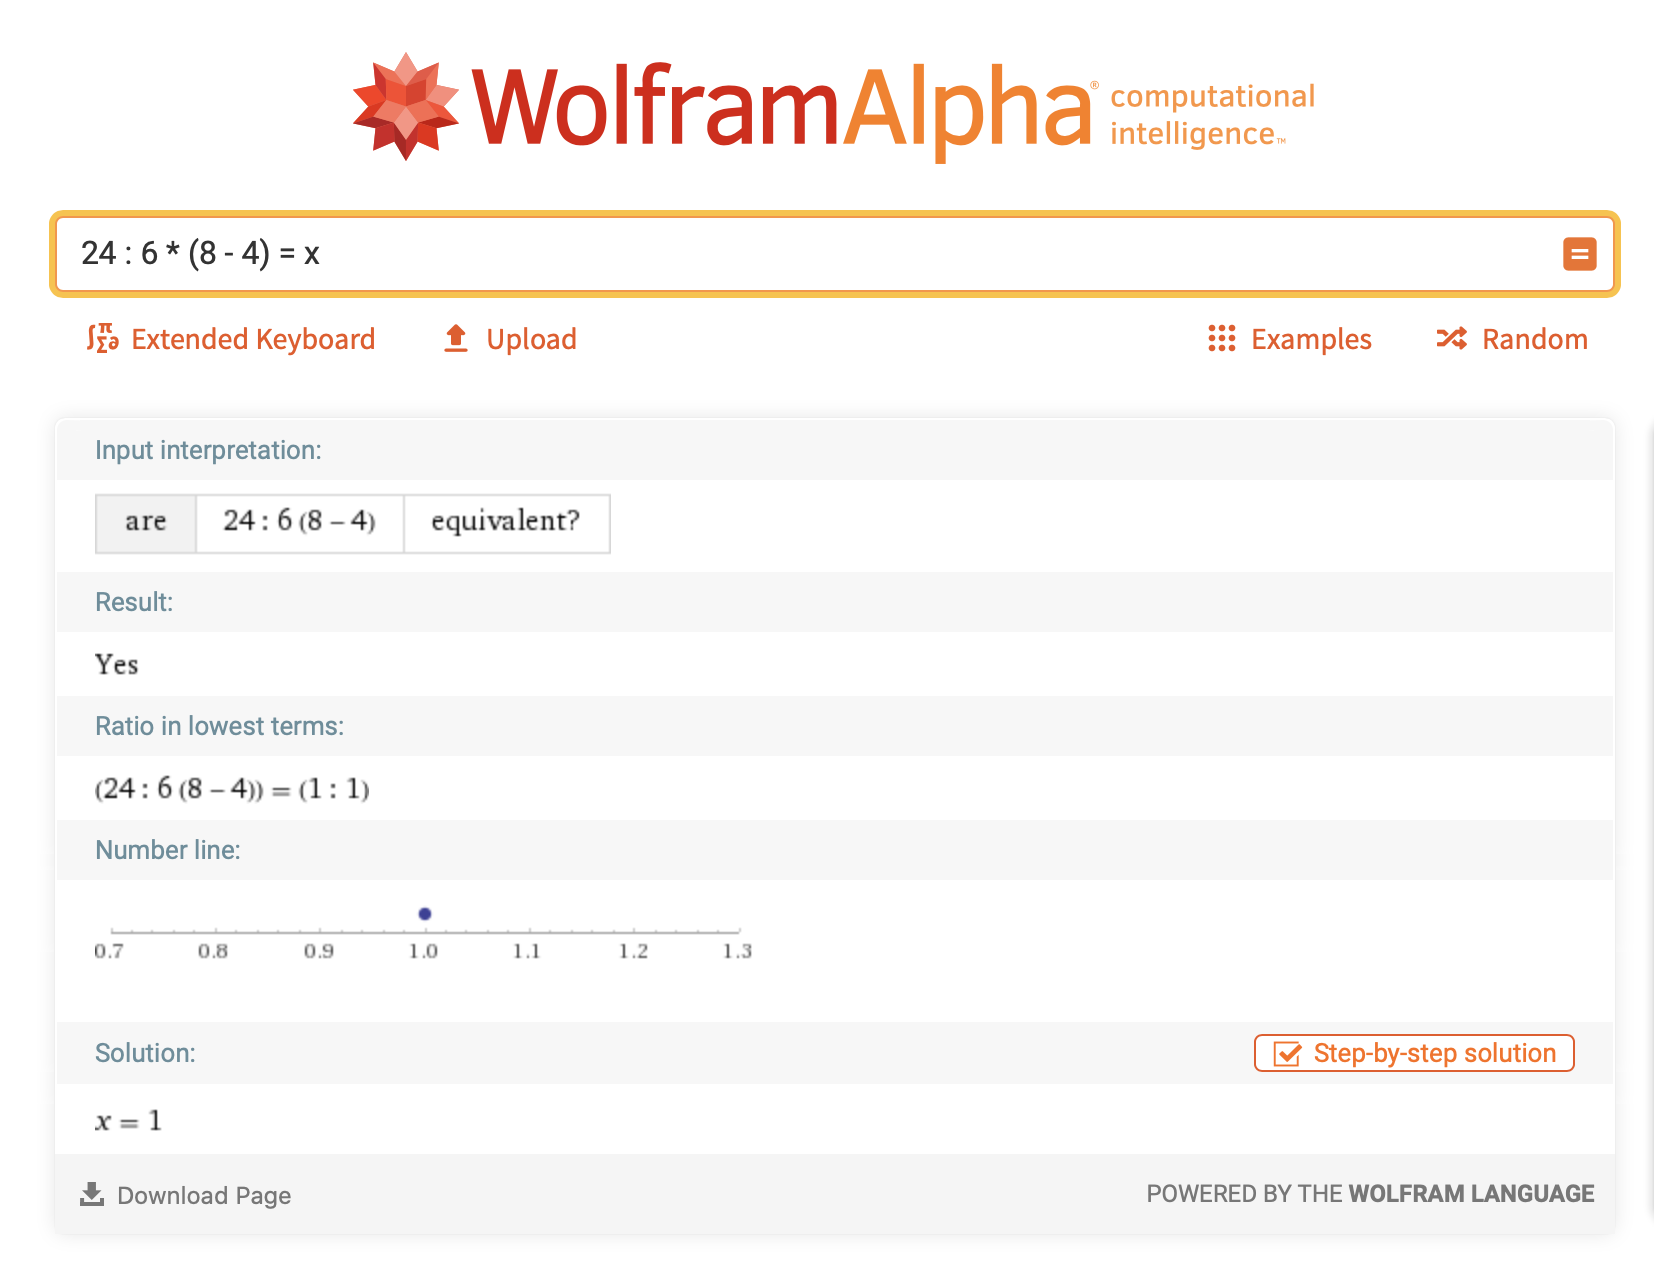Select the 'x = 1' solution text
Image resolution: width=1654 pixels, height=1278 pixels.
pyautogui.click(x=128, y=1121)
